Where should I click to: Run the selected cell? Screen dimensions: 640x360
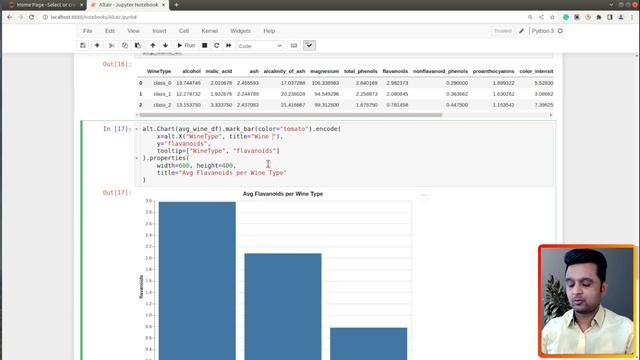pyautogui.click(x=186, y=46)
